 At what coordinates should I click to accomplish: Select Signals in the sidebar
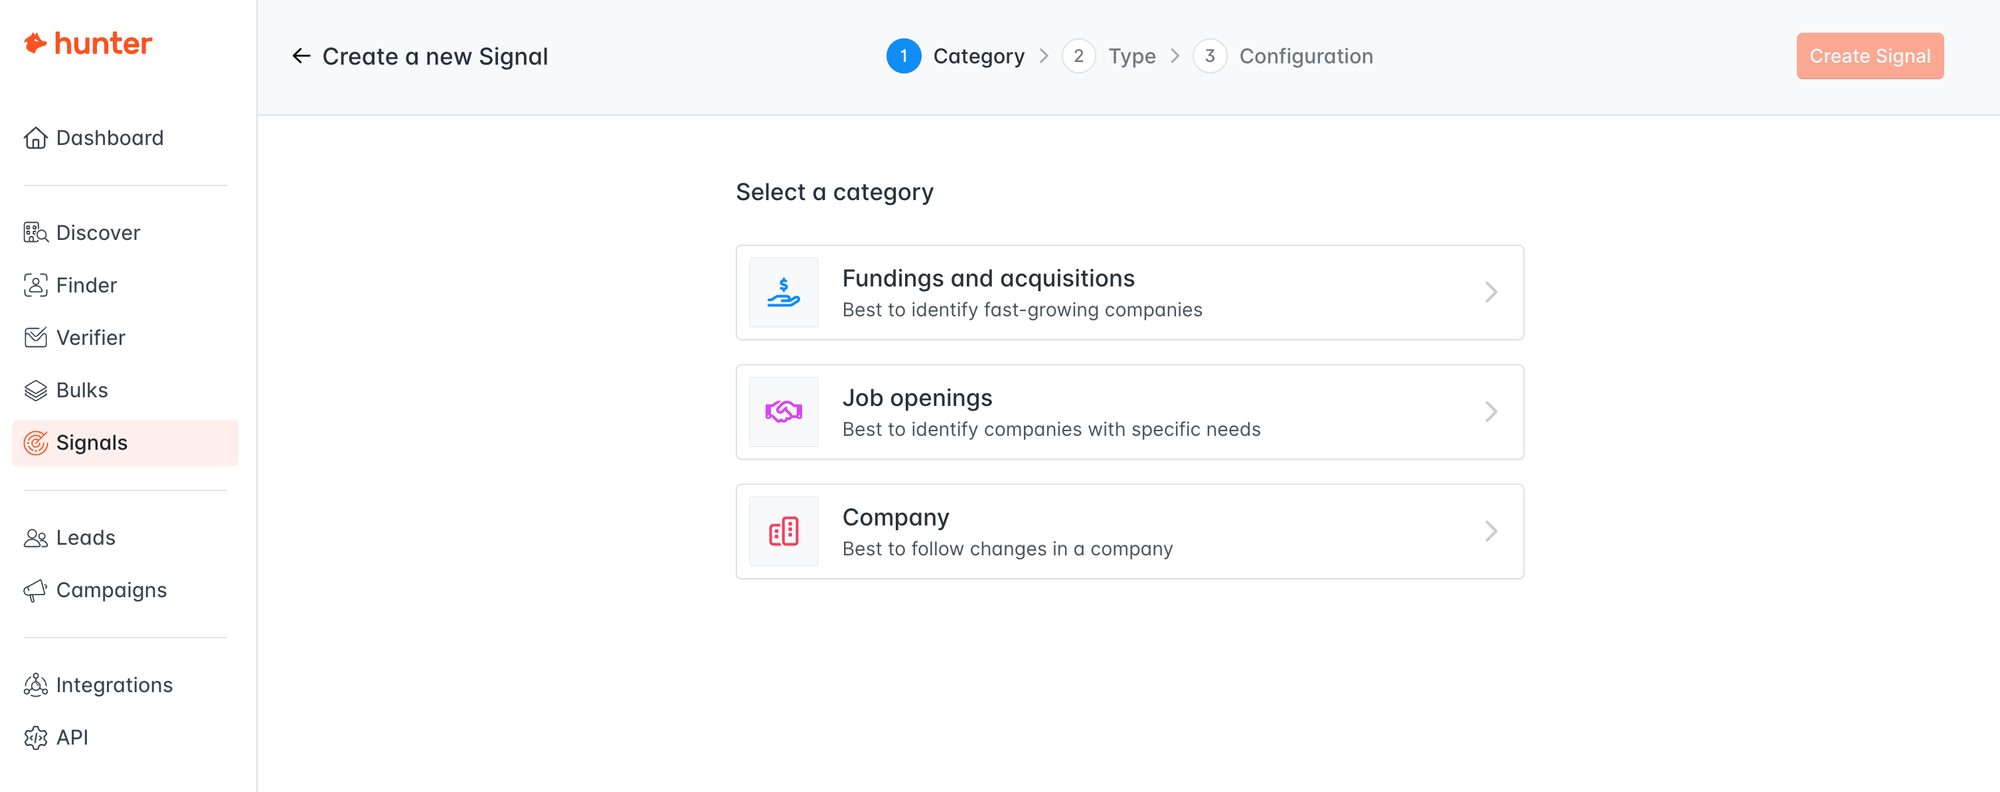pyautogui.click(x=125, y=443)
